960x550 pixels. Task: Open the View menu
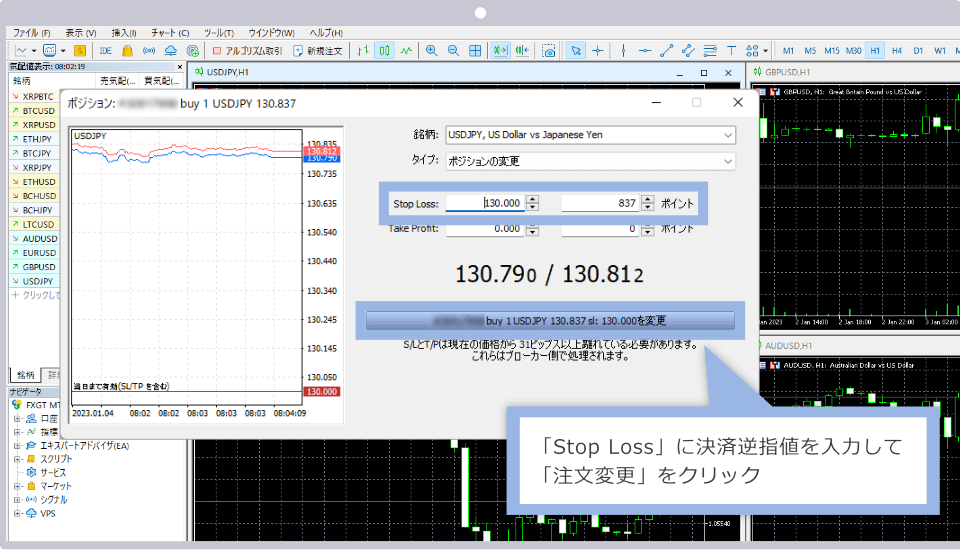pyautogui.click(x=81, y=33)
